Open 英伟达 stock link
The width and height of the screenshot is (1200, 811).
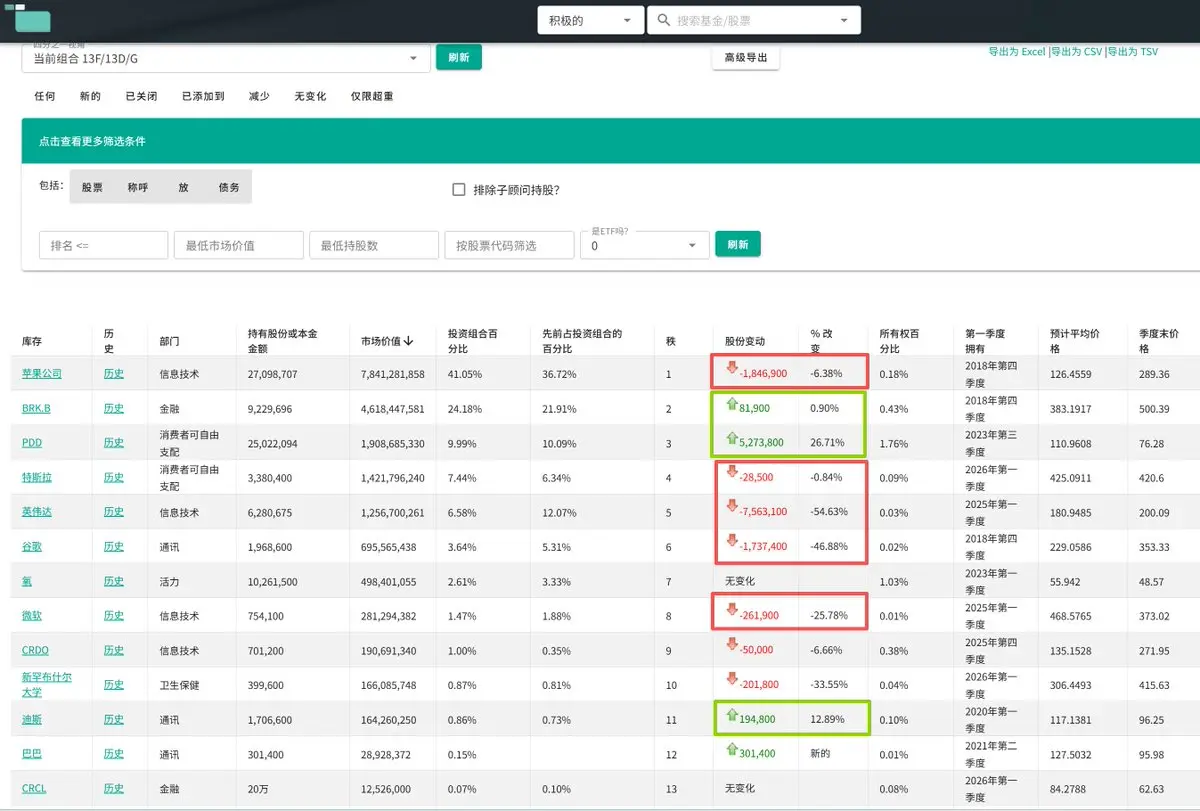pos(37,511)
